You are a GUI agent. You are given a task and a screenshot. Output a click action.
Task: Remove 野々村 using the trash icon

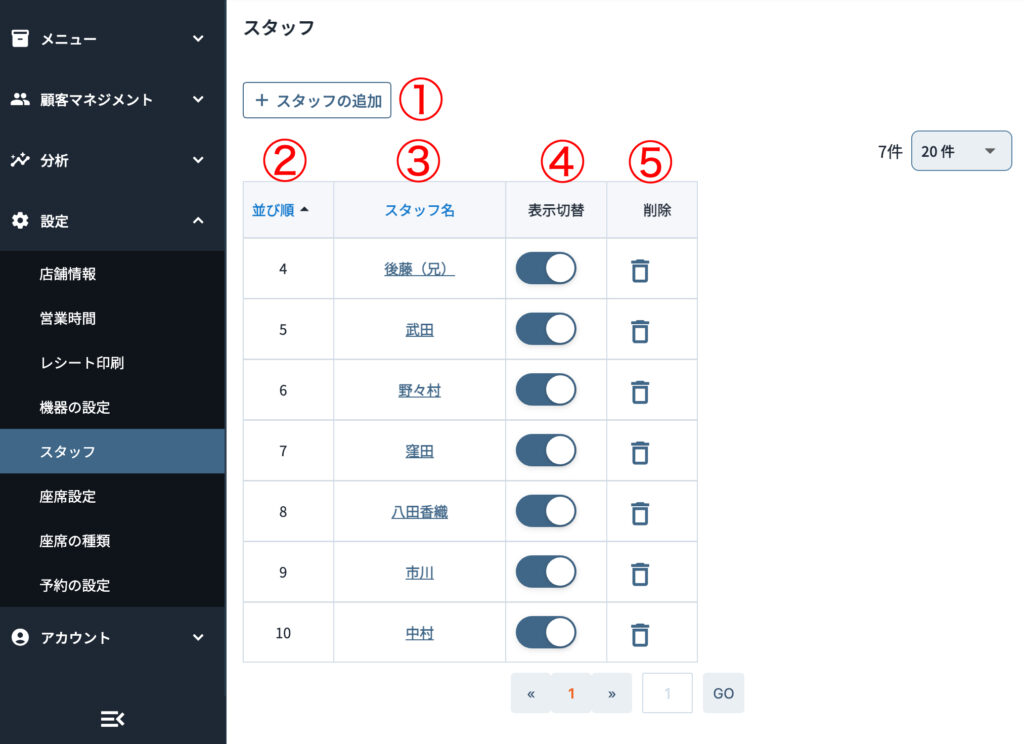point(640,391)
